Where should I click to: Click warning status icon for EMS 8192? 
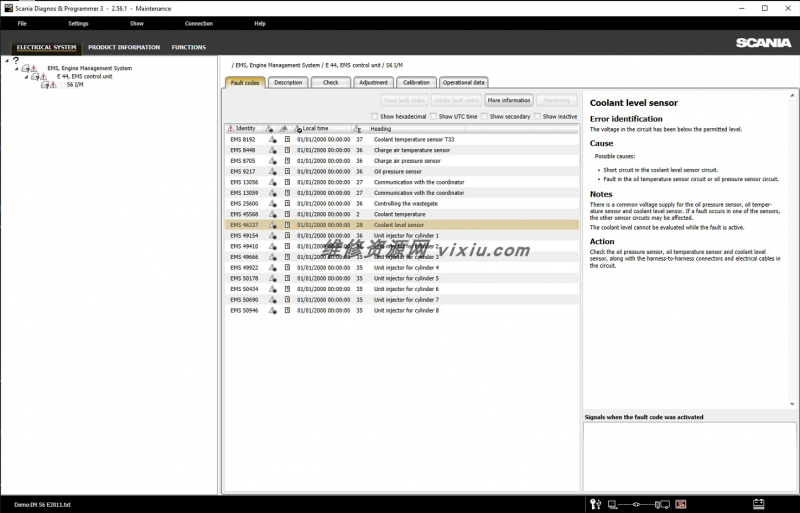pos(272,139)
